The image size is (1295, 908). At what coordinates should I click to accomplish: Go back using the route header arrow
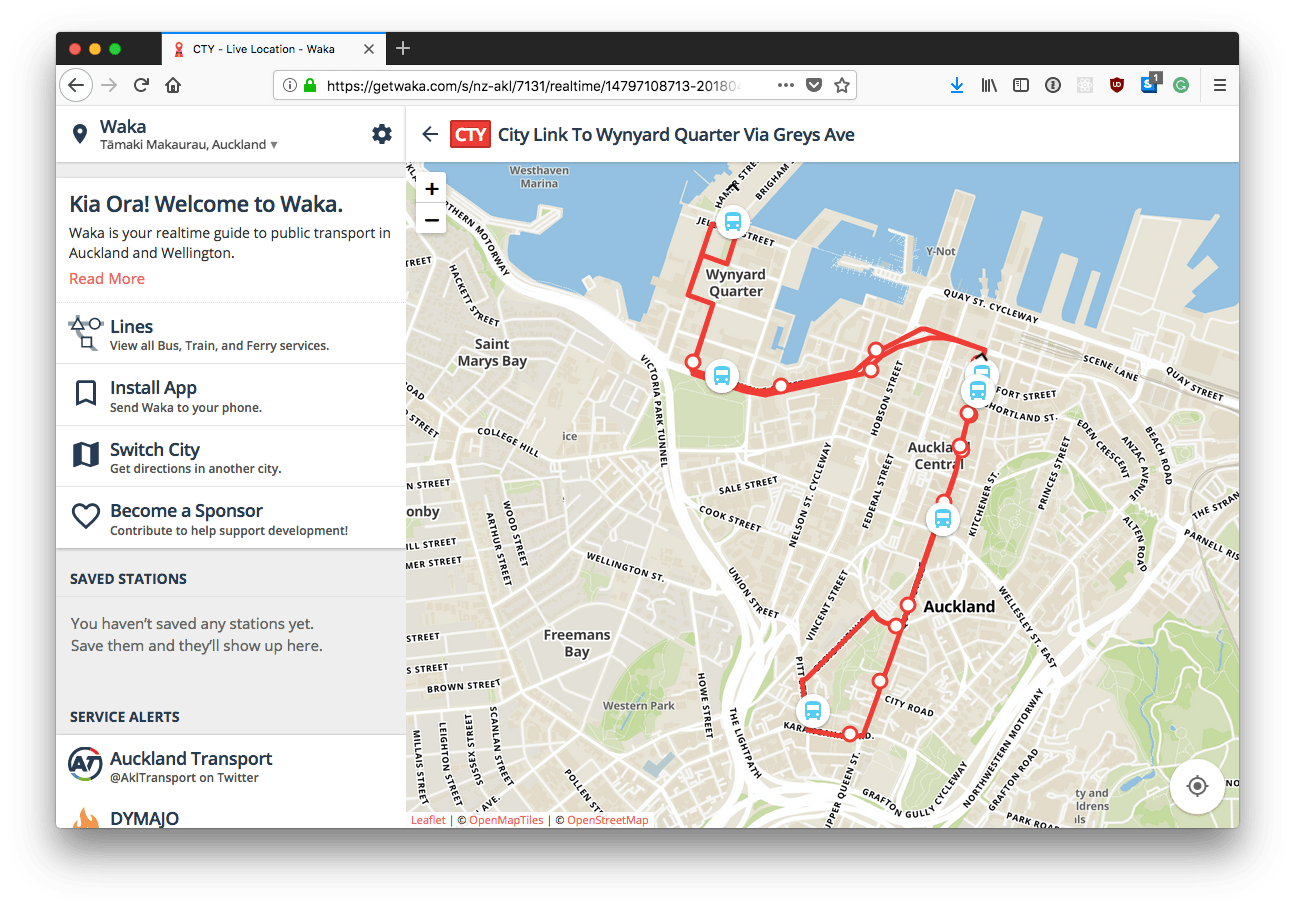pyautogui.click(x=430, y=135)
